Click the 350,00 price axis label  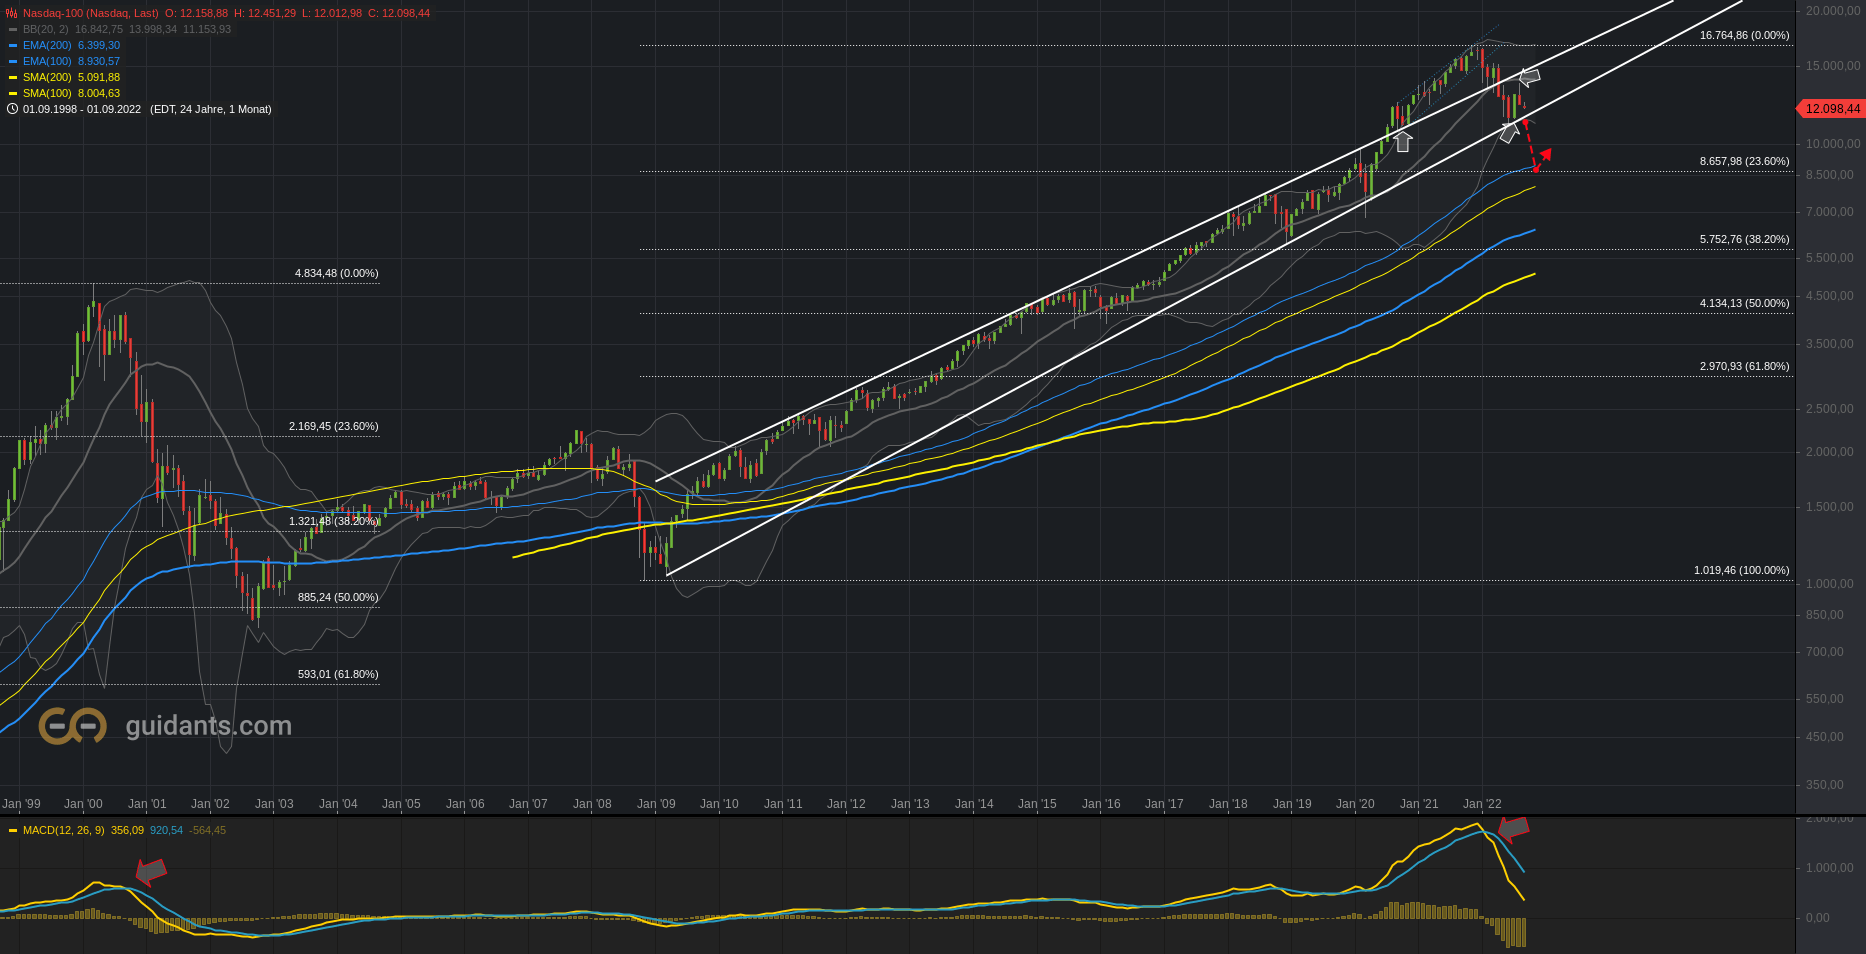coord(1825,785)
